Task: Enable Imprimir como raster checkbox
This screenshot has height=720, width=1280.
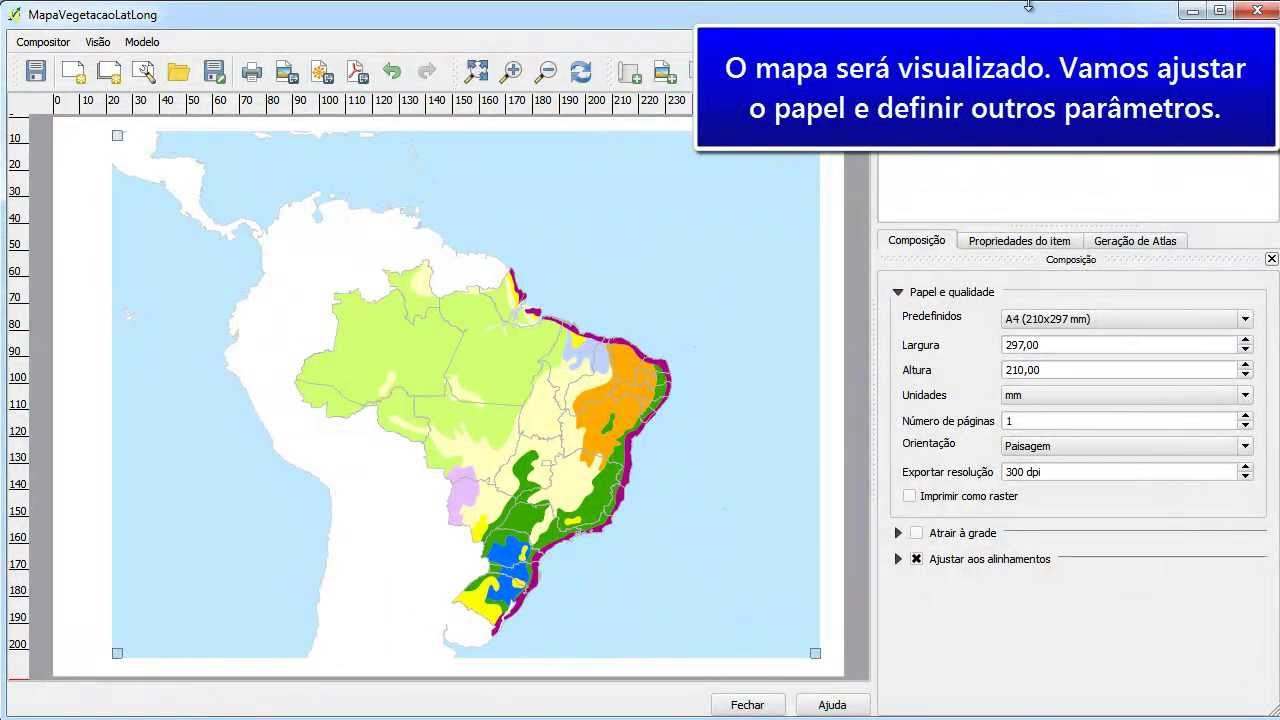Action: [x=909, y=496]
